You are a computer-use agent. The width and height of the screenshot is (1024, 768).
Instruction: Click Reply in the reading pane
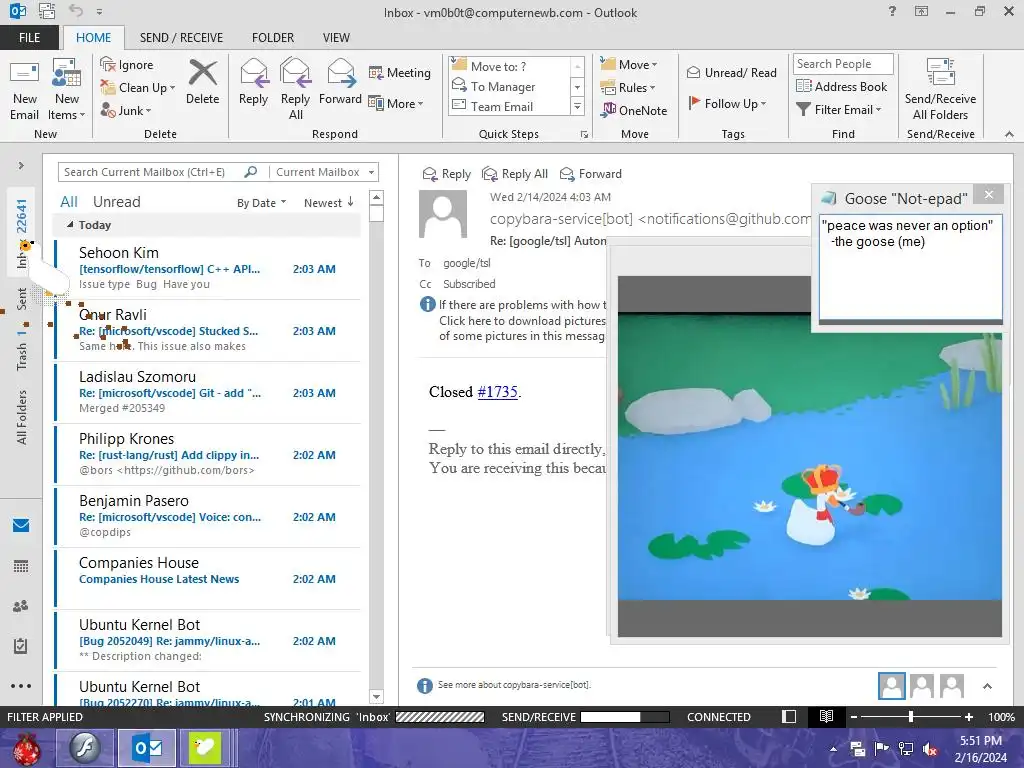tap(447, 174)
